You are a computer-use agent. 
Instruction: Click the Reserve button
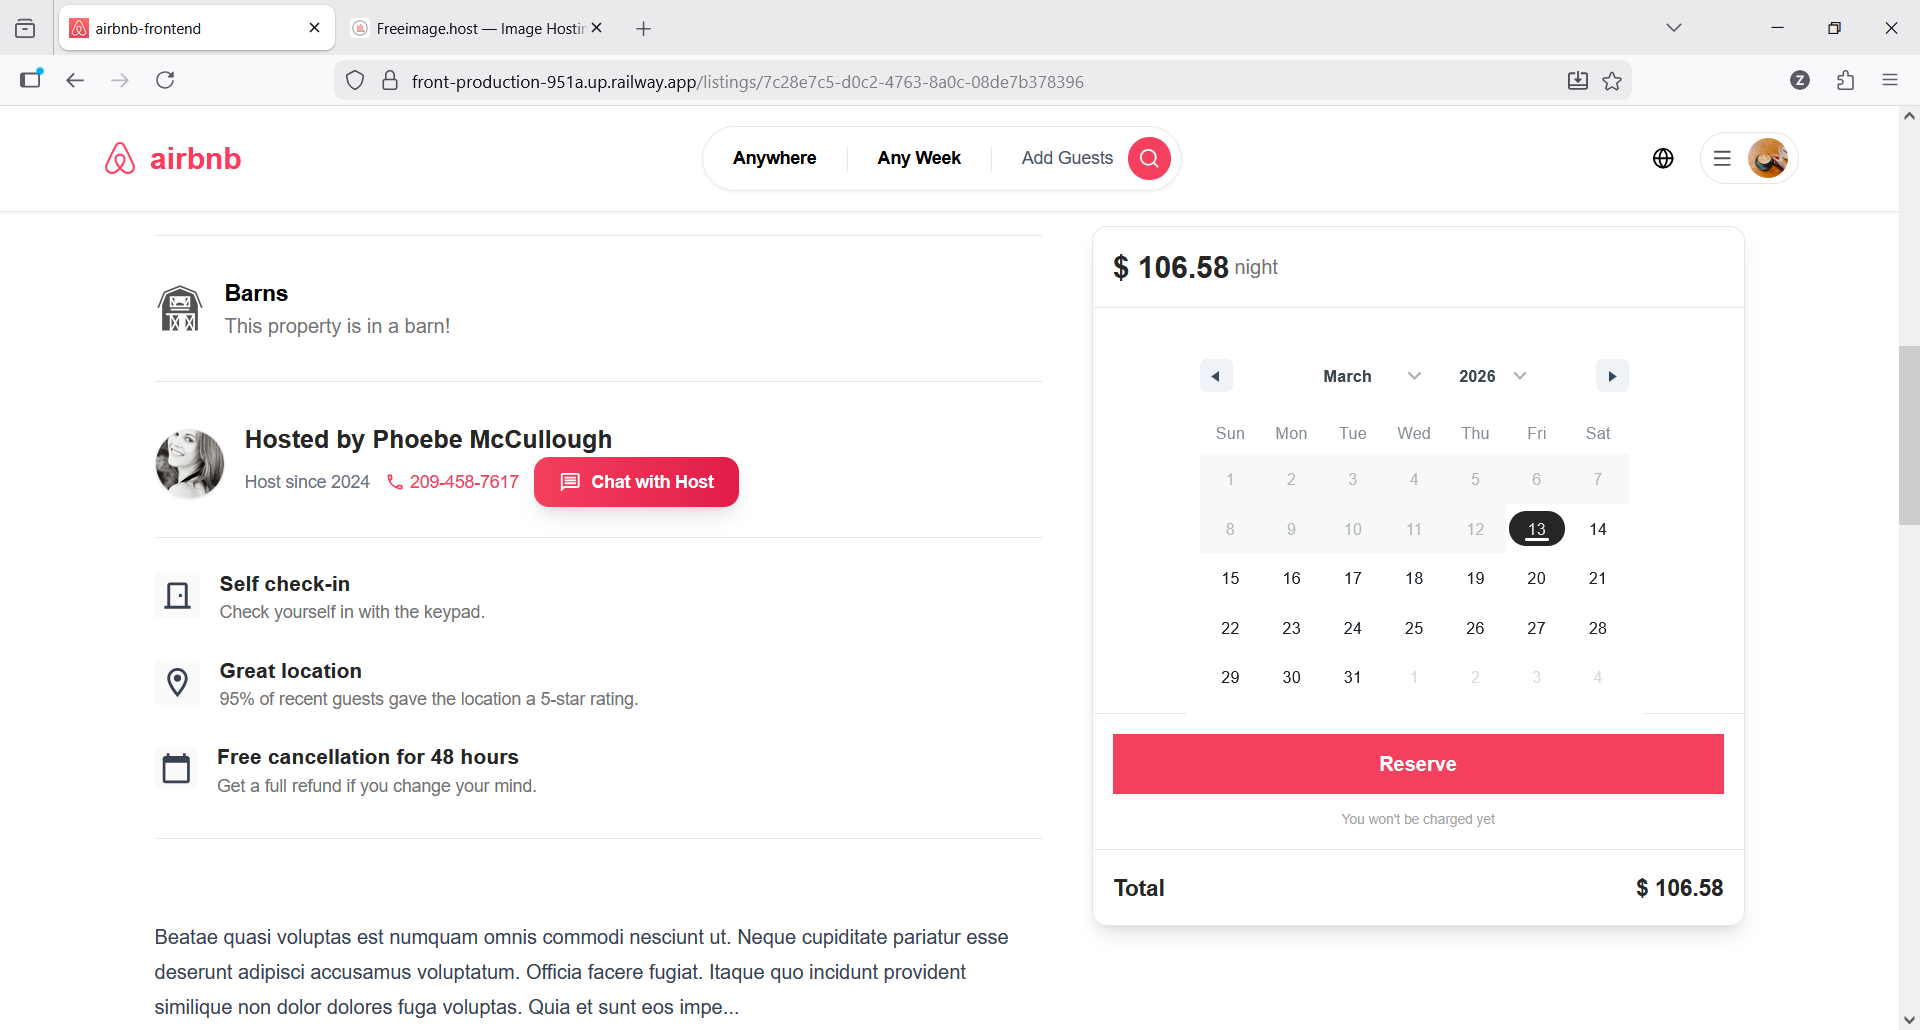coord(1417,764)
